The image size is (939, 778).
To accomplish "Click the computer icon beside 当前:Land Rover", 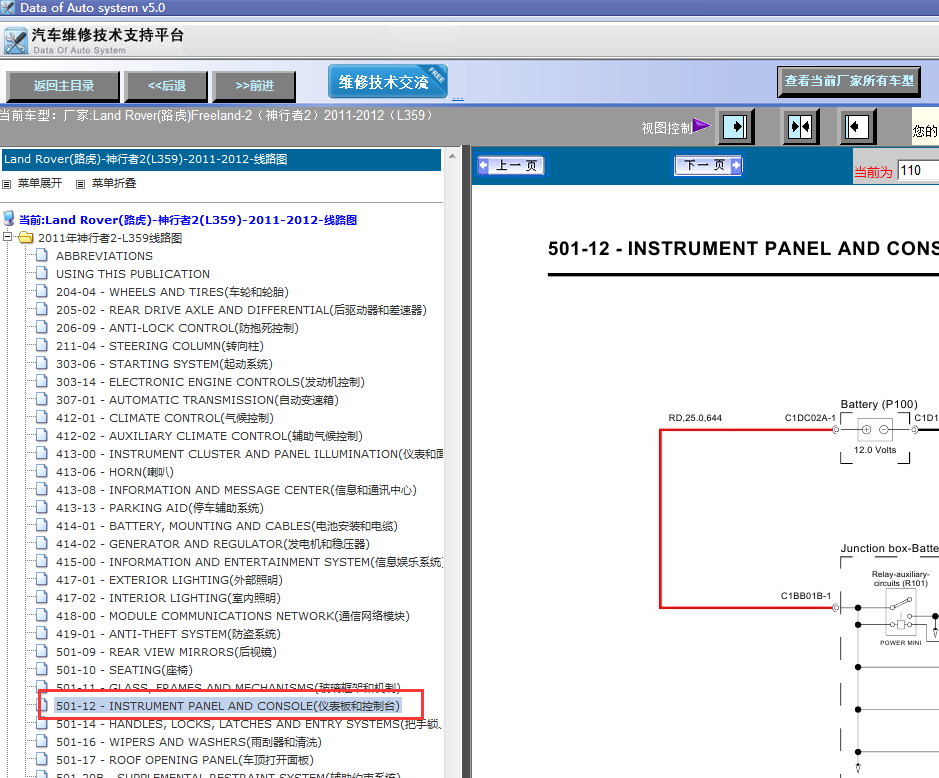I will [9, 219].
